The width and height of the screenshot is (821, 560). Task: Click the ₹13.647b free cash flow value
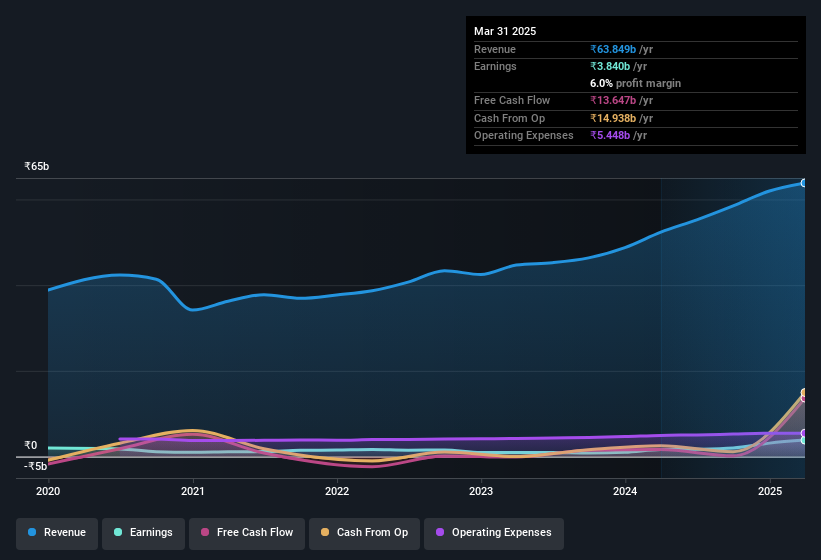613,100
